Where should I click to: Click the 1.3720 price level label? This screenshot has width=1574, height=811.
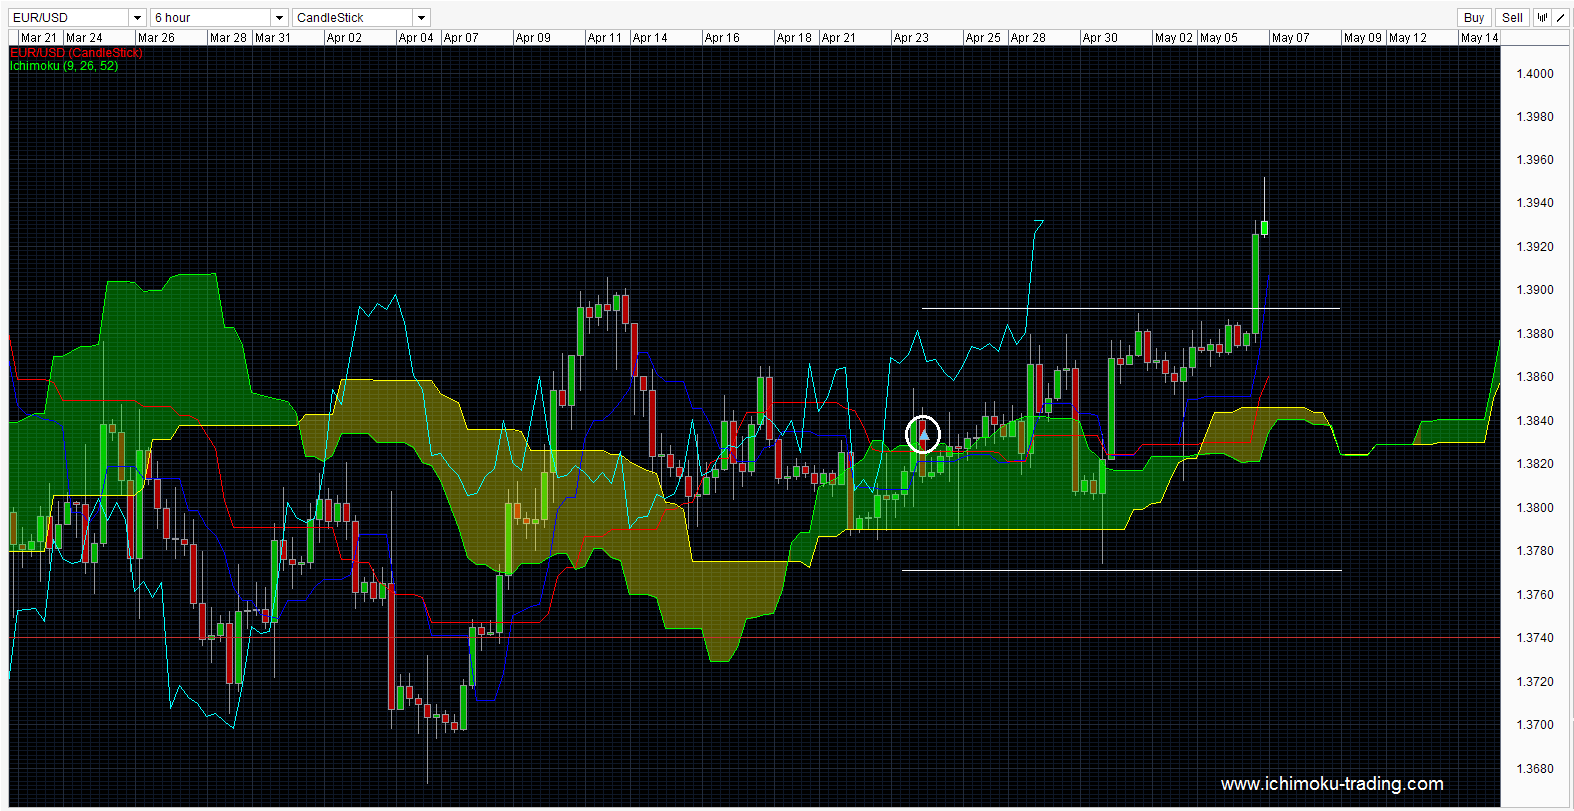[x=1535, y=681]
